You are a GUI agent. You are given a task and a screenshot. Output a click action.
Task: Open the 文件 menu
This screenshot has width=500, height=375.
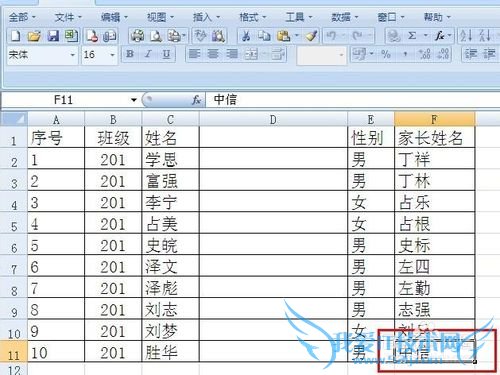(x=68, y=17)
